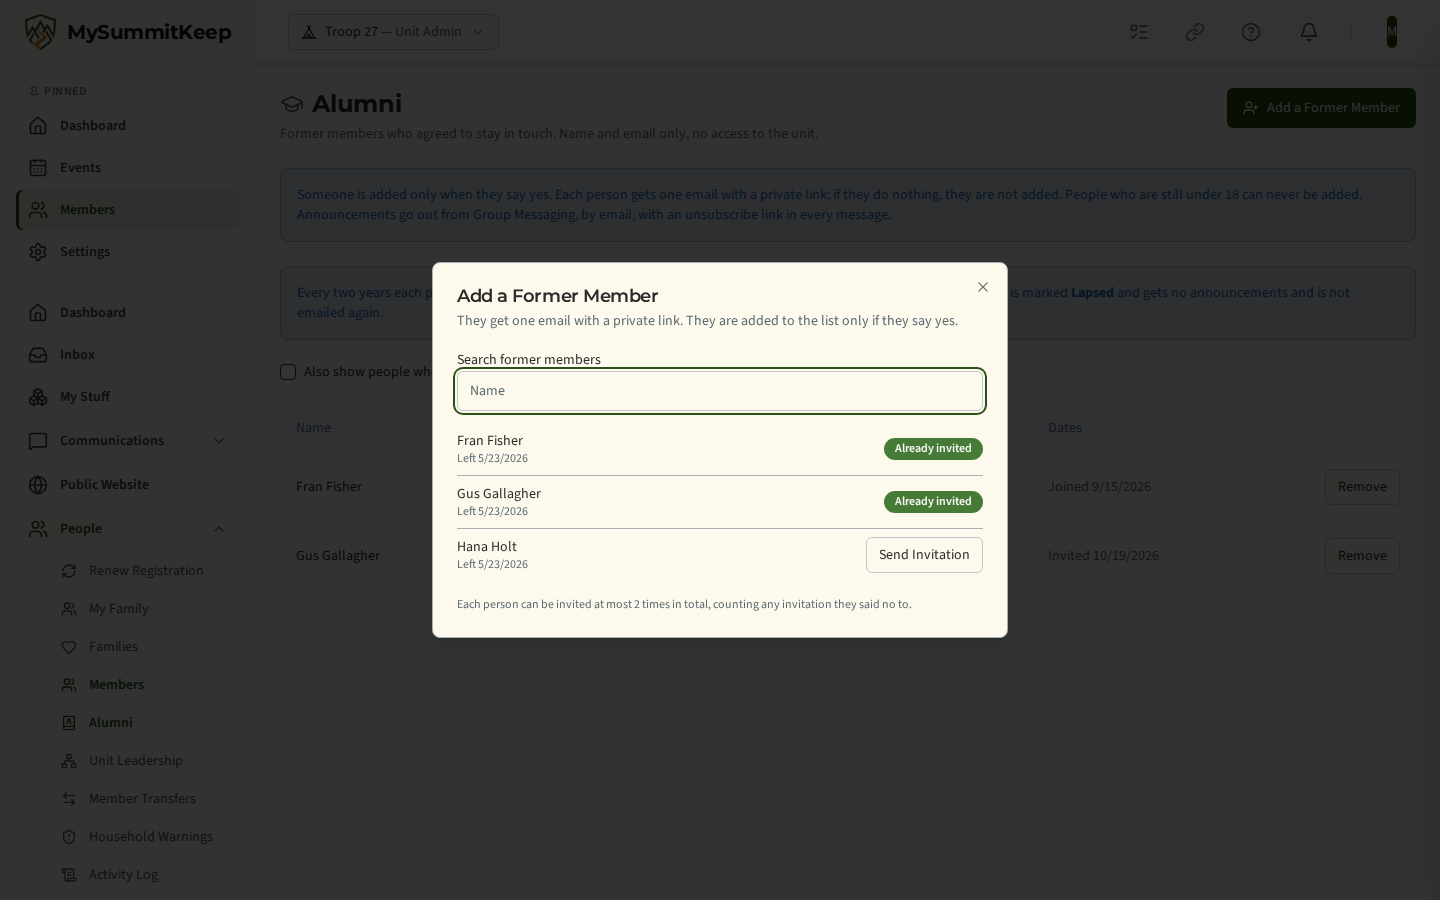
Task: Click the Add a Former Member button
Action: click(1321, 108)
